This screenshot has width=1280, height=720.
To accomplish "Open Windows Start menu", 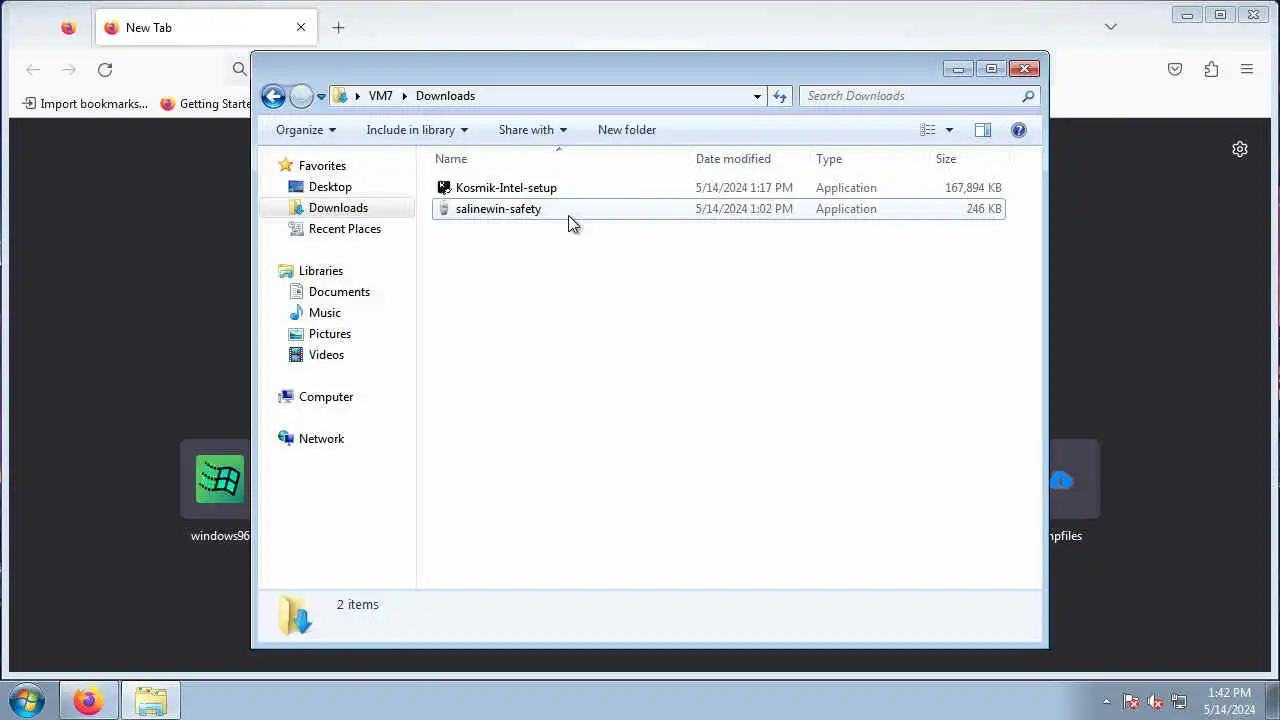I will [x=26, y=700].
